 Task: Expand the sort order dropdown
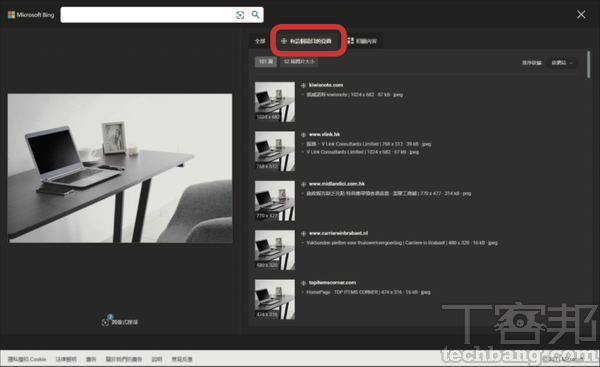click(x=562, y=63)
